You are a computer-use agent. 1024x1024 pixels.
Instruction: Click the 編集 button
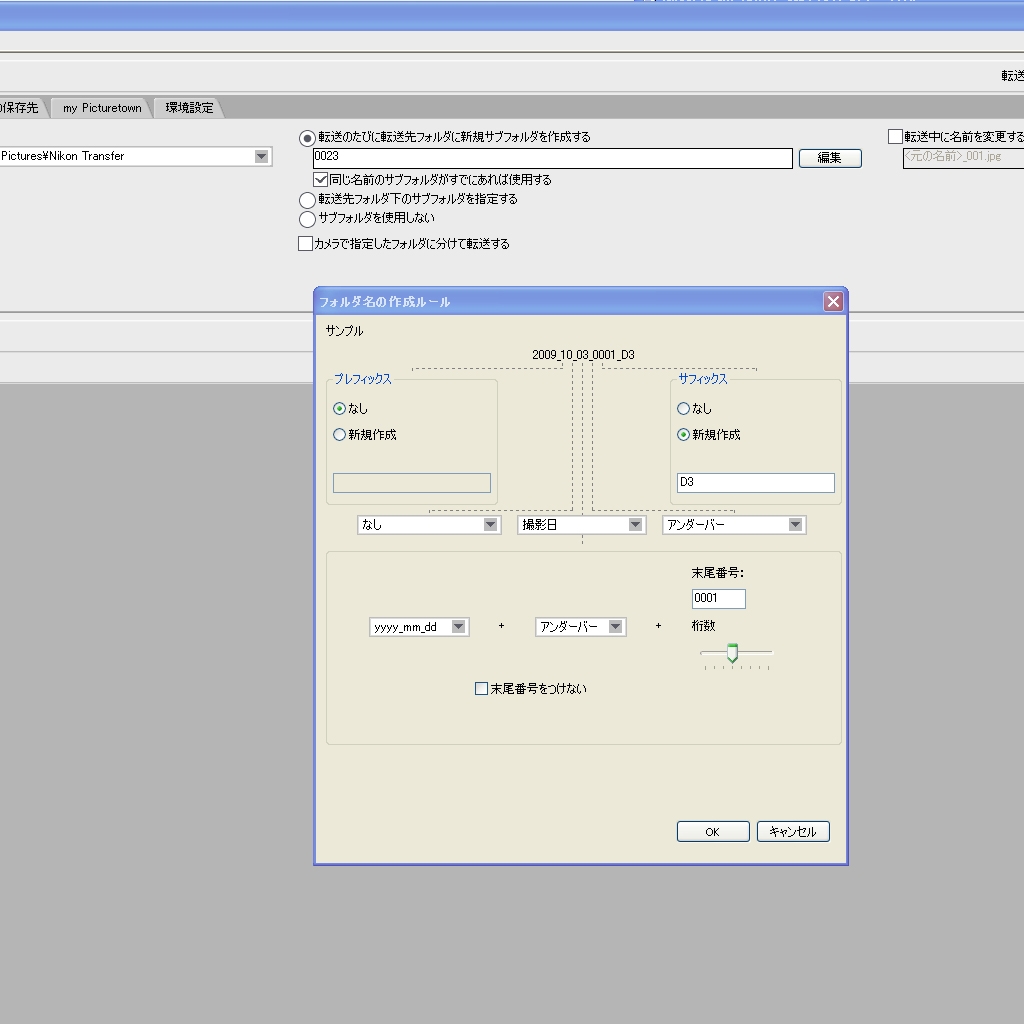click(x=829, y=158)
